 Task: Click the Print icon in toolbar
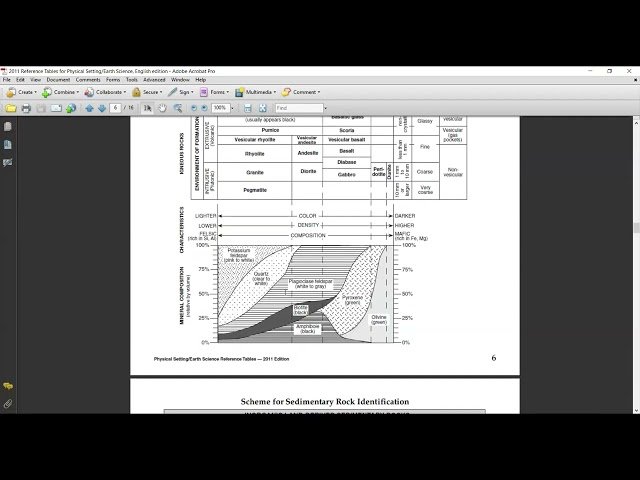(26, 108)
